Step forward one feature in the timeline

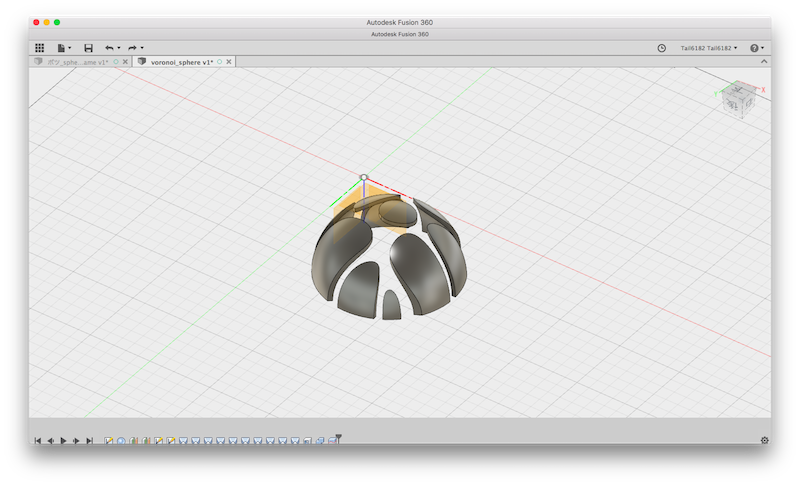pyautogui.click(x=76, y=441)
